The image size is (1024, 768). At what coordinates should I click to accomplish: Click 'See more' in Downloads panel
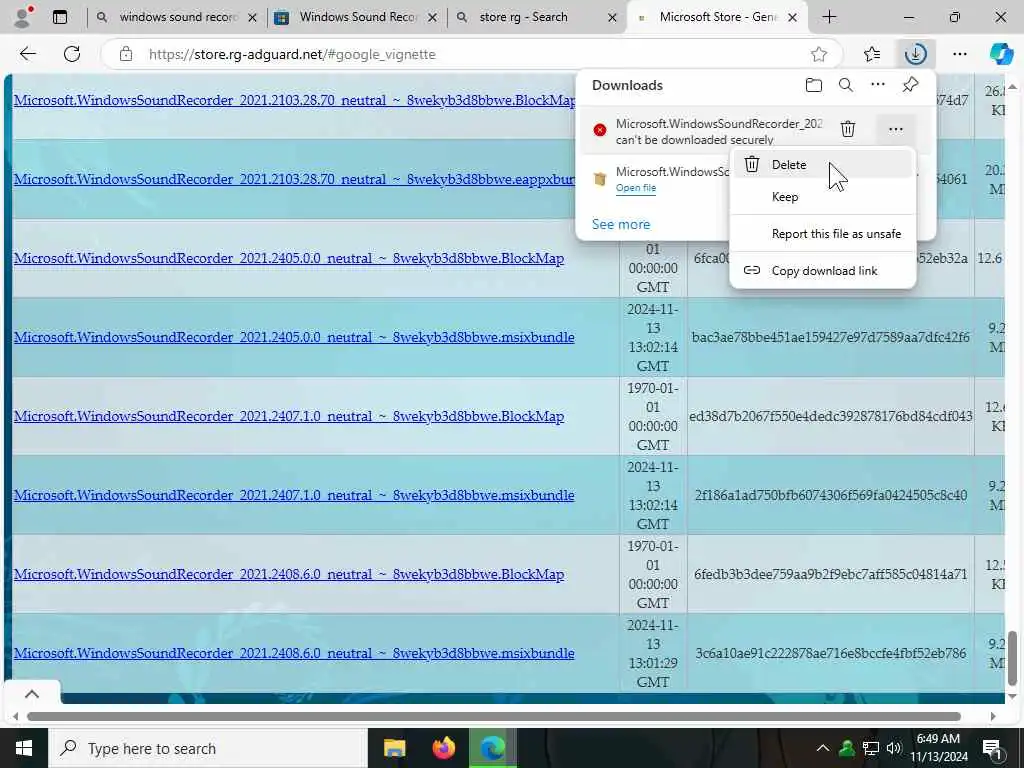620,224
